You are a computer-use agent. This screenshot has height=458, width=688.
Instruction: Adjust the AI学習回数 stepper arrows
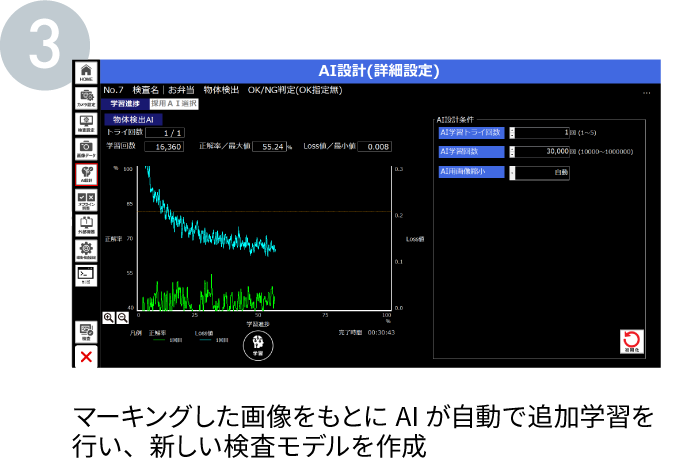[512, 152]
